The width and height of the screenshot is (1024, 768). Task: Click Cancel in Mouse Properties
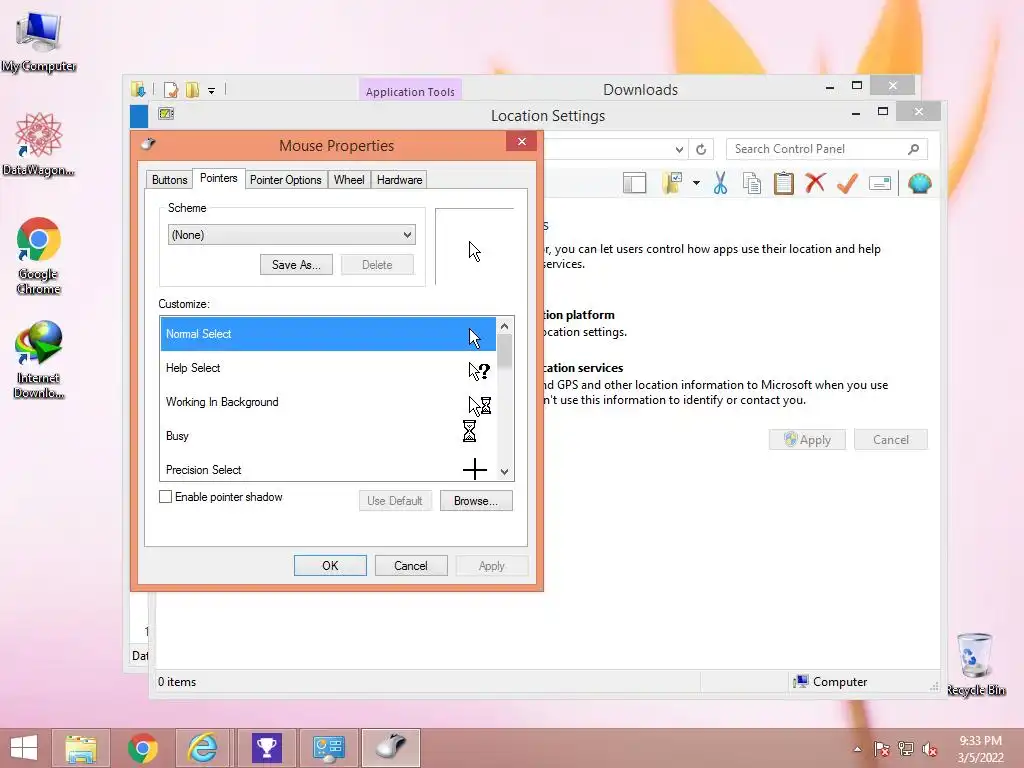[x=411, y=566]
